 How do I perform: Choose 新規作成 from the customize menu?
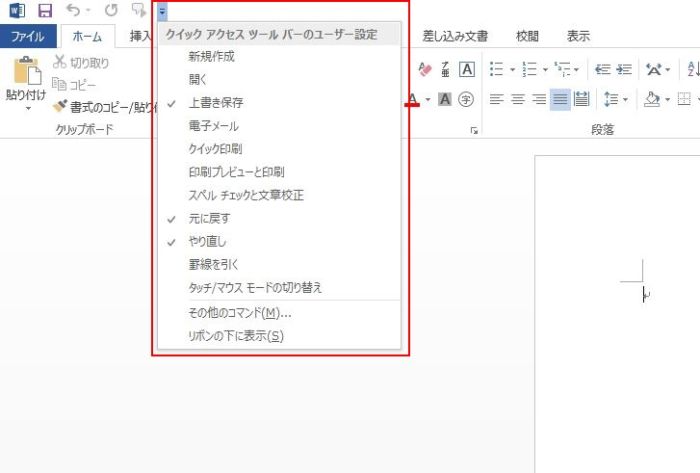tap(212, 57)
